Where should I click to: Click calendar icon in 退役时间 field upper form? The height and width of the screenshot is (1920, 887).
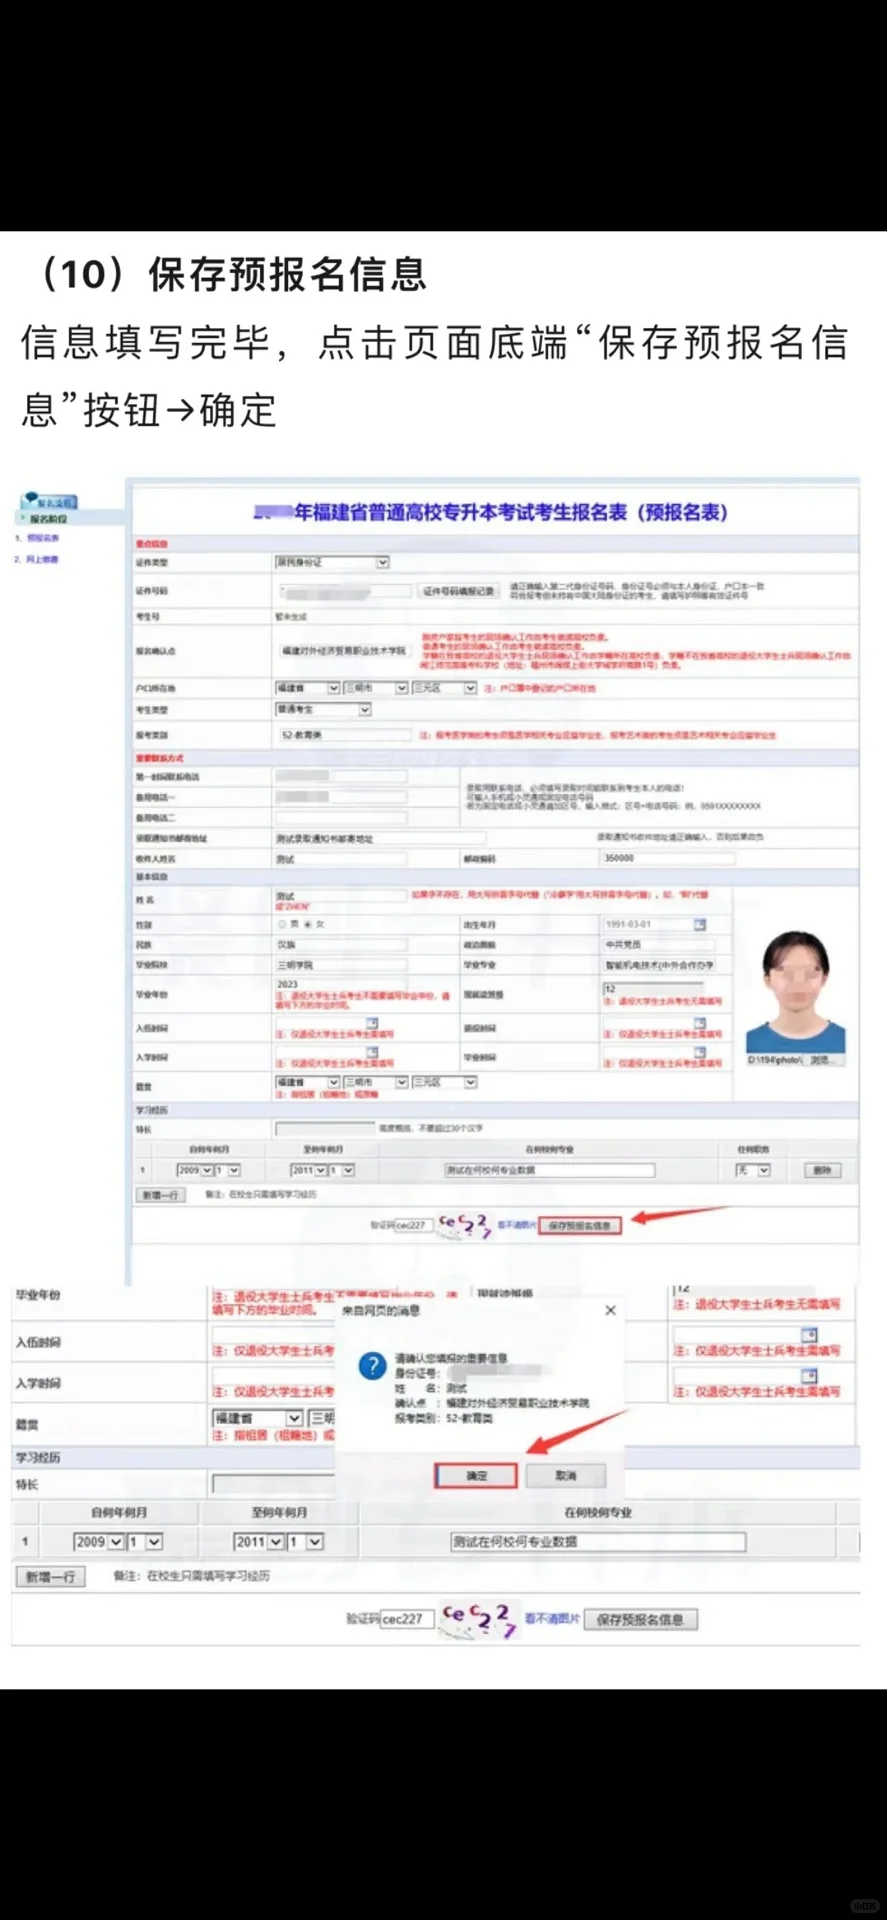click(699, 1023)
